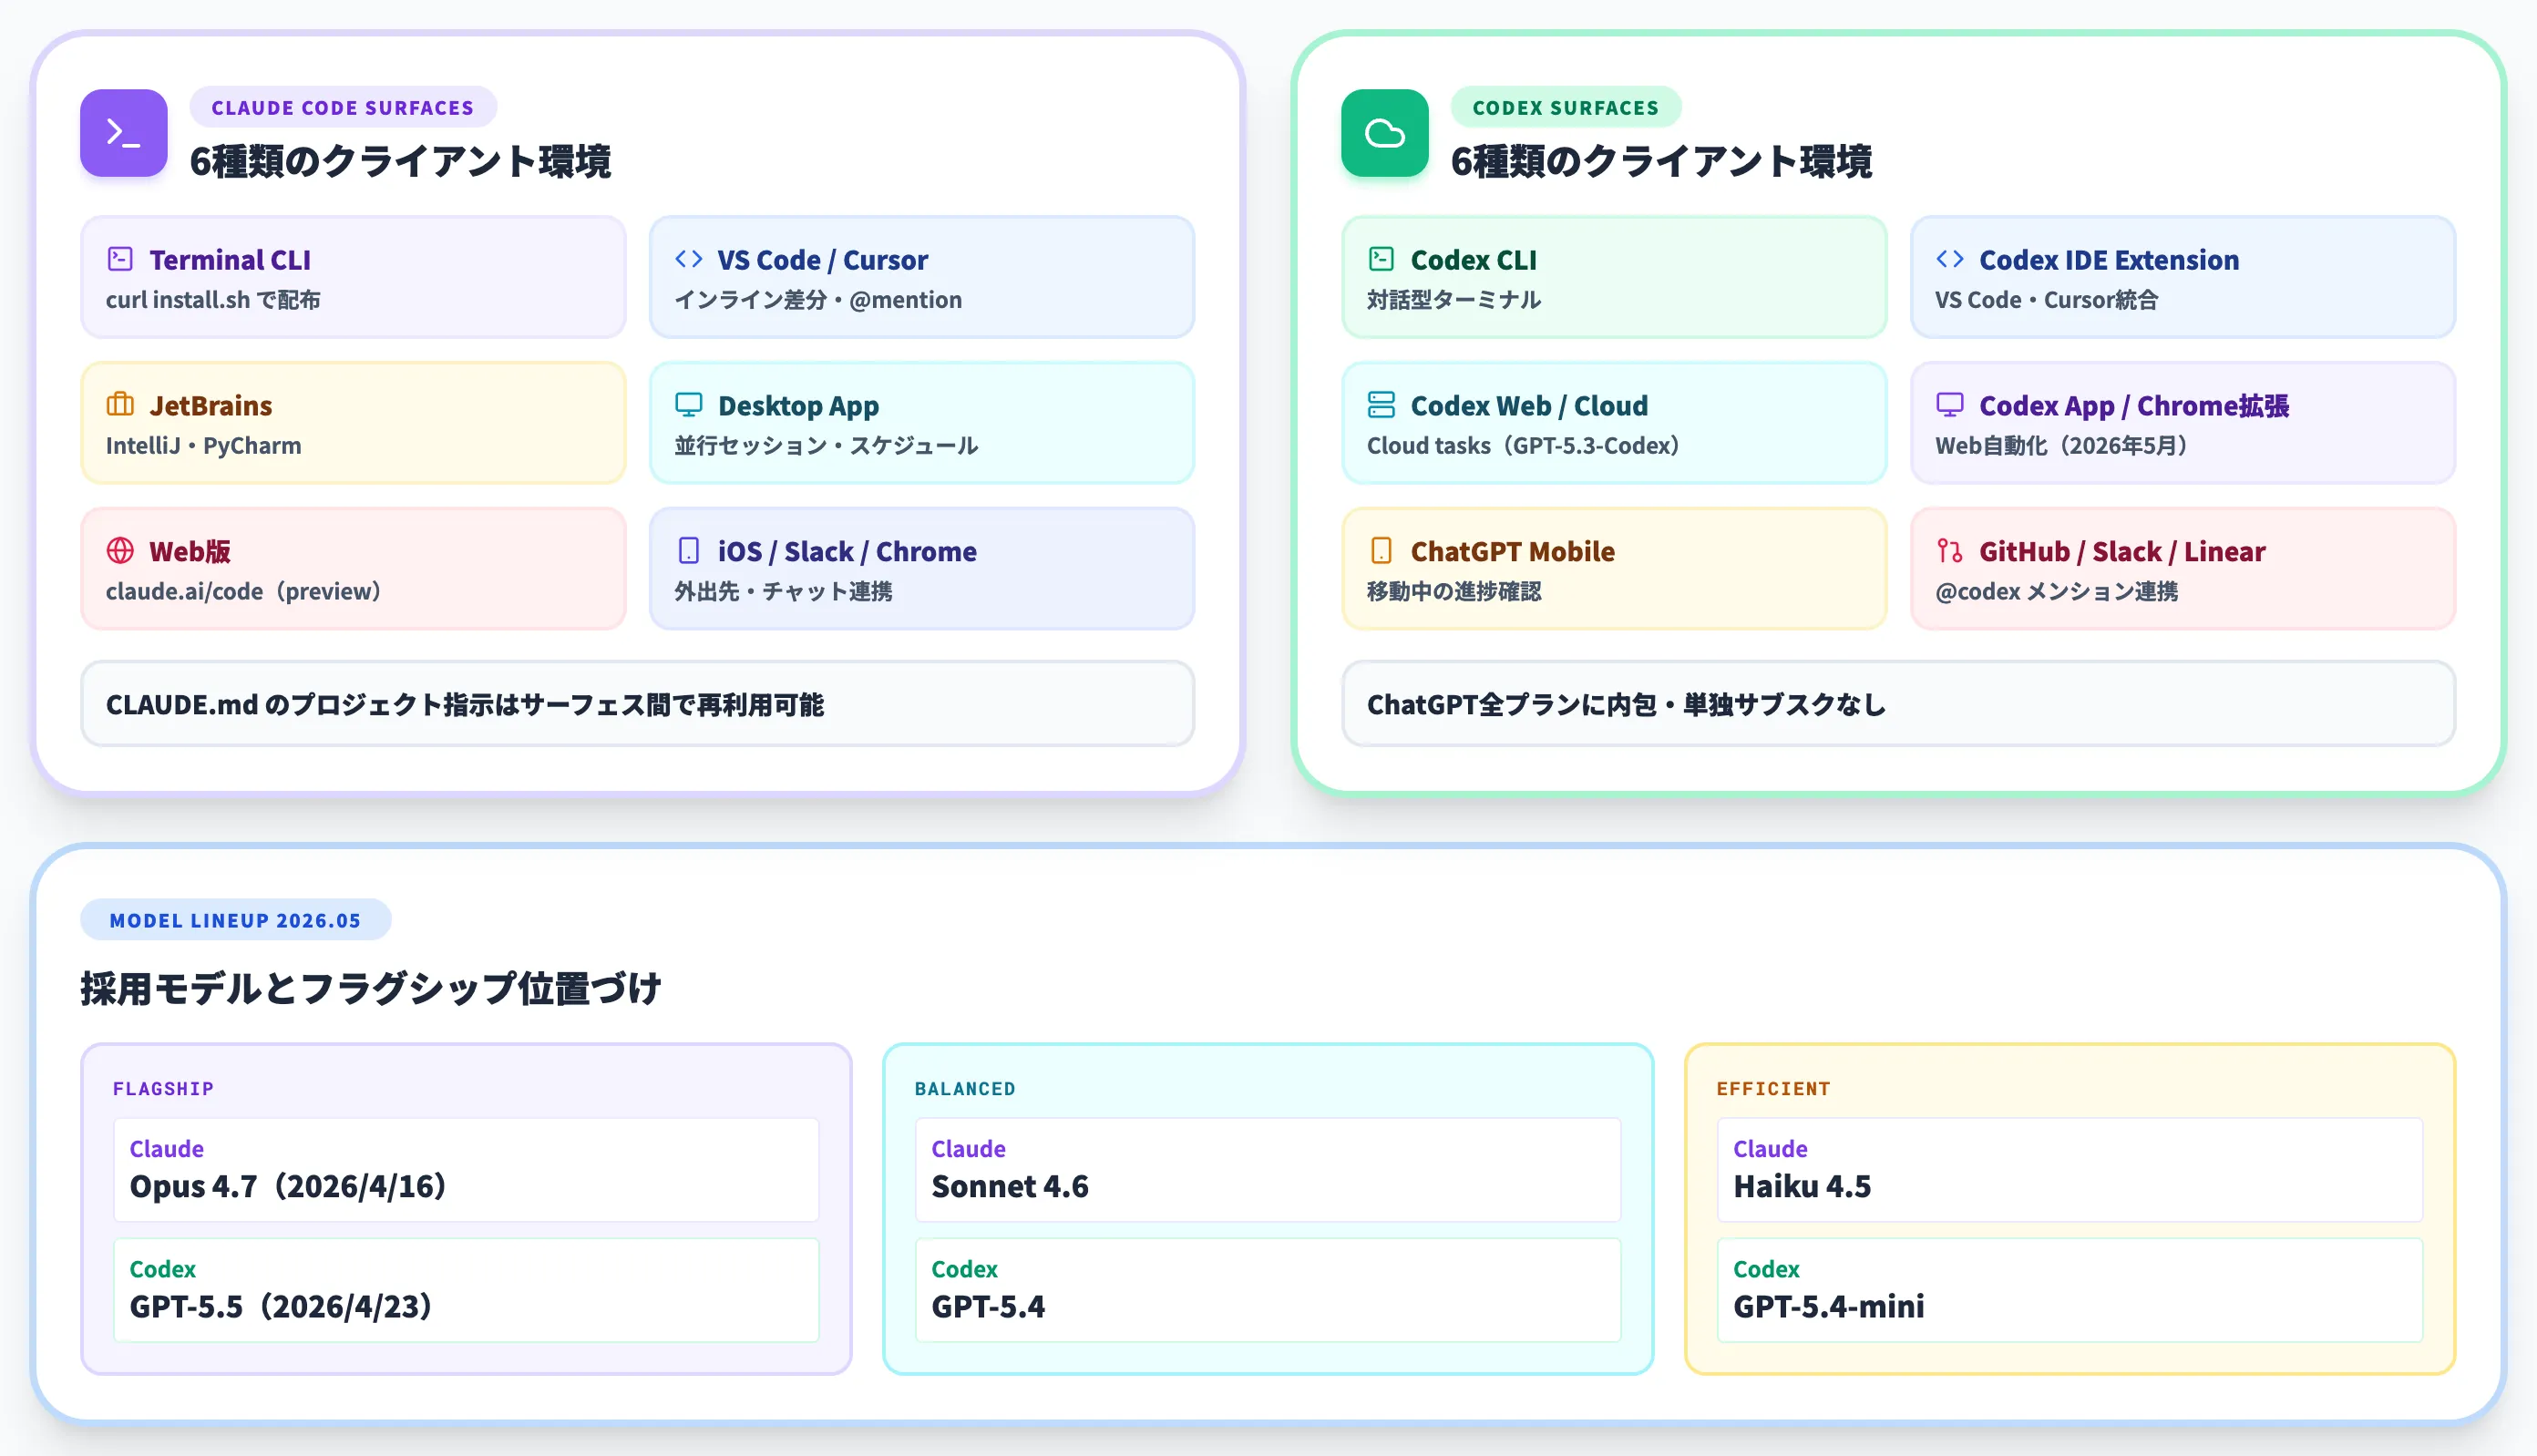2537x1456 pixels.
Task: Click the Desktop App monitor icon
Action: 689,405
